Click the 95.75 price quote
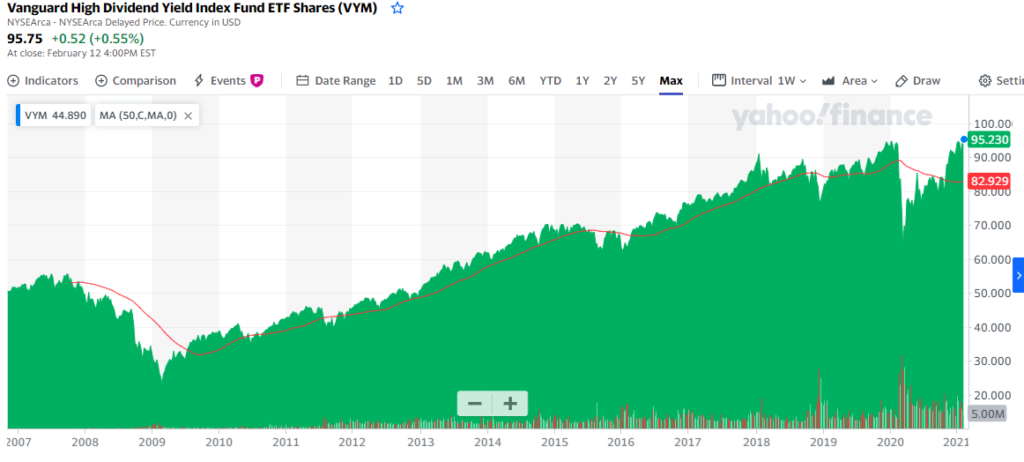The width and height of the screenshot is (1024, 462). (25, 39)
